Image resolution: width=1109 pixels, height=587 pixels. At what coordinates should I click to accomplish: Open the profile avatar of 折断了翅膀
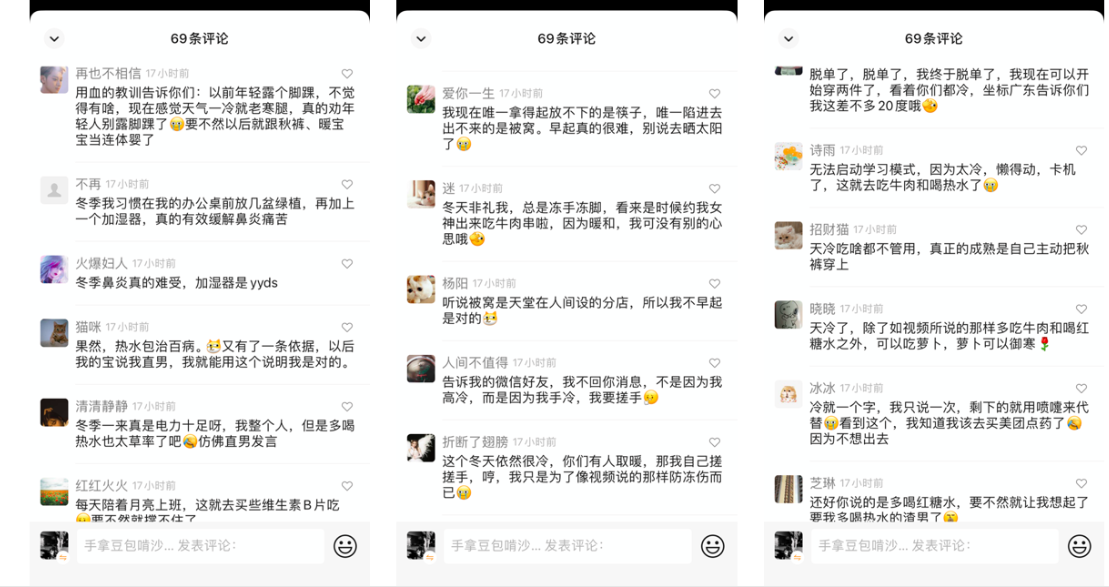421,448
